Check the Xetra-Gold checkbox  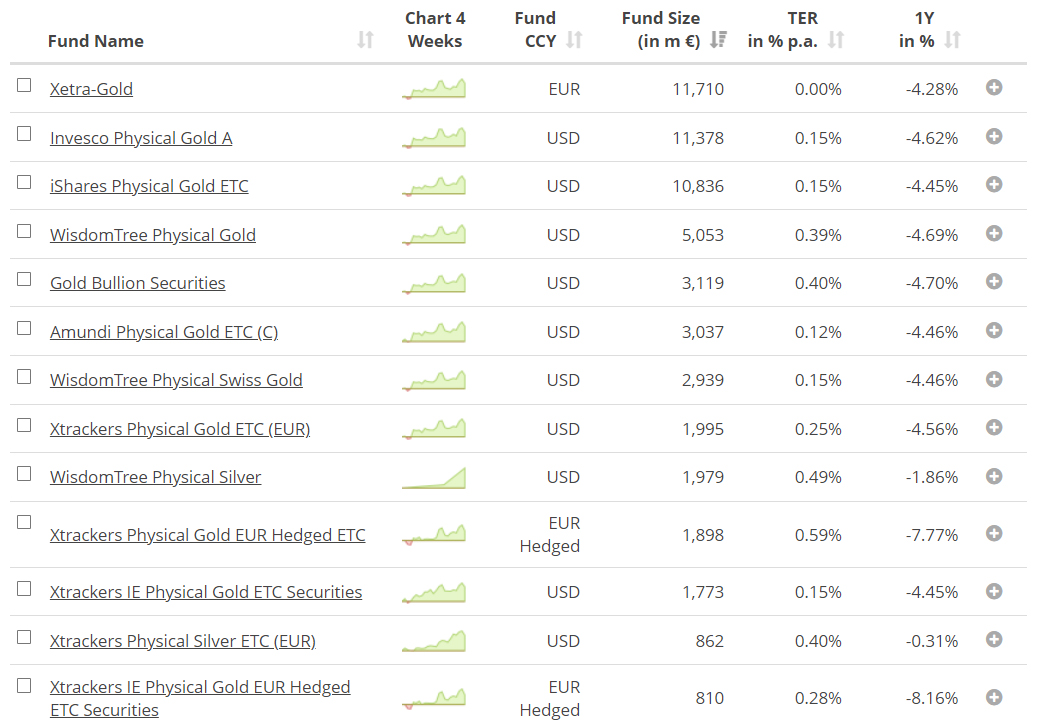click(x=24, y=86)
